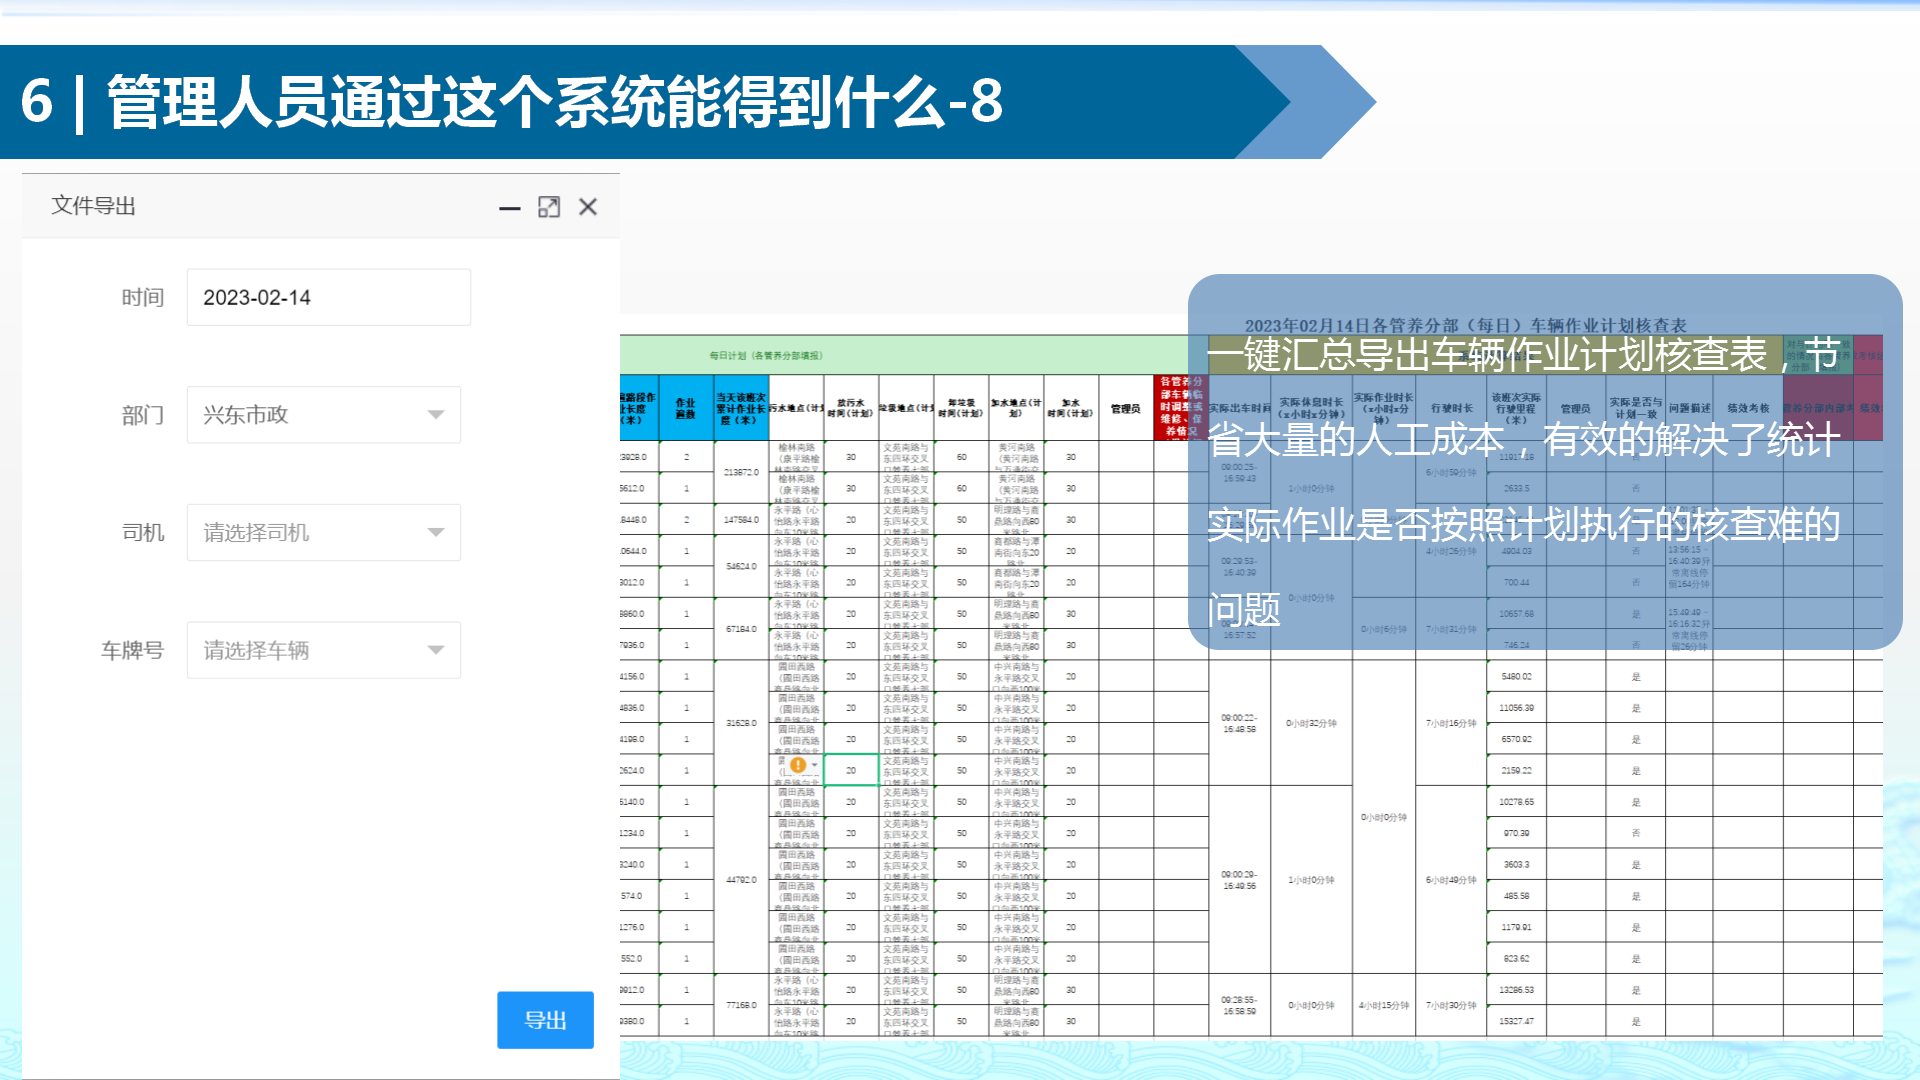Click the mileage cell 11056.39
Image resolution: width=1920 pixels, height=1080 pixels.
(x=1516, y=708)
